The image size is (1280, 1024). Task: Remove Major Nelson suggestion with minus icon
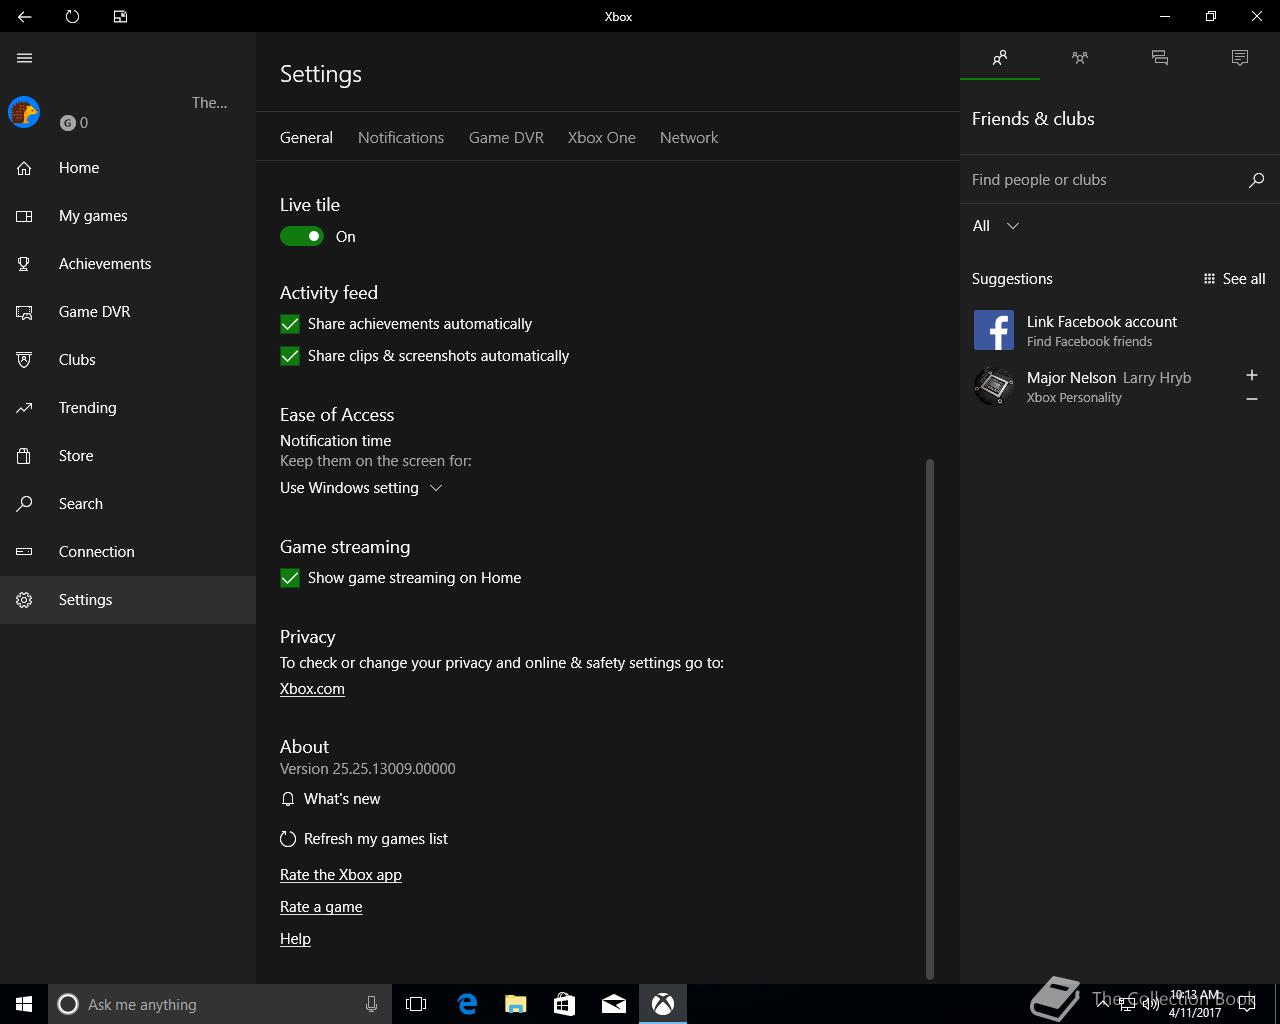[x=1251, y=399]
